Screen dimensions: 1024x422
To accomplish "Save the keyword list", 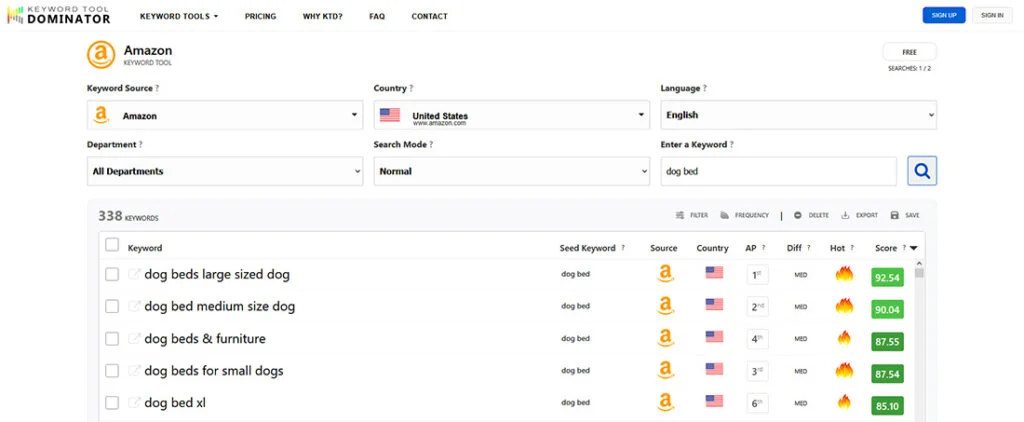I will point(905,215).
